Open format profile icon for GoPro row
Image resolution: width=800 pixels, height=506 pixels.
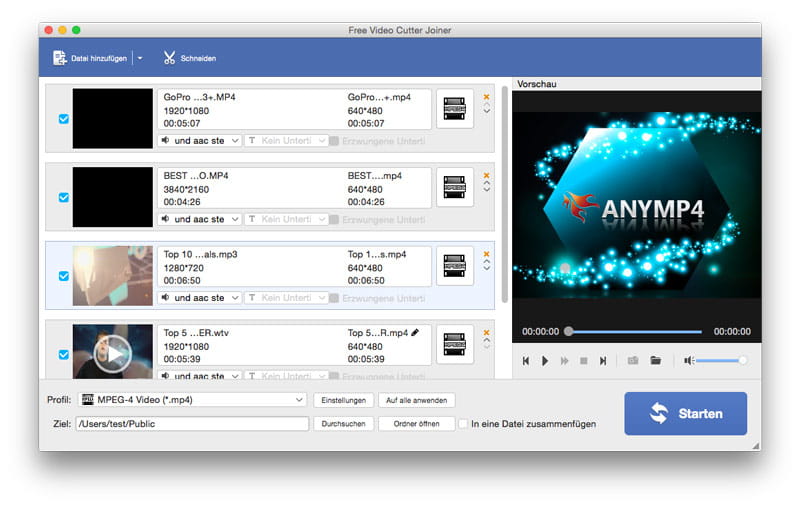coord(454,109)
